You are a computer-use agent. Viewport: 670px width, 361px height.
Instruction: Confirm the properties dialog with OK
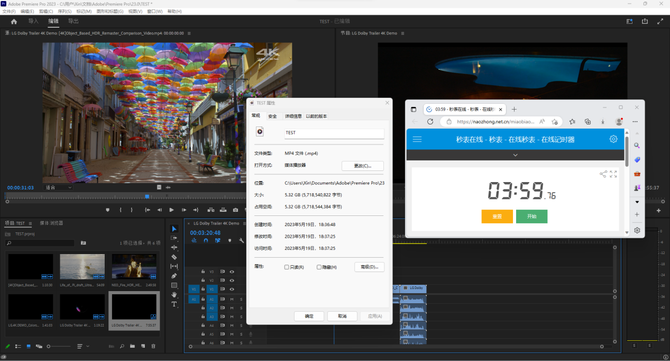coord(309,316)
